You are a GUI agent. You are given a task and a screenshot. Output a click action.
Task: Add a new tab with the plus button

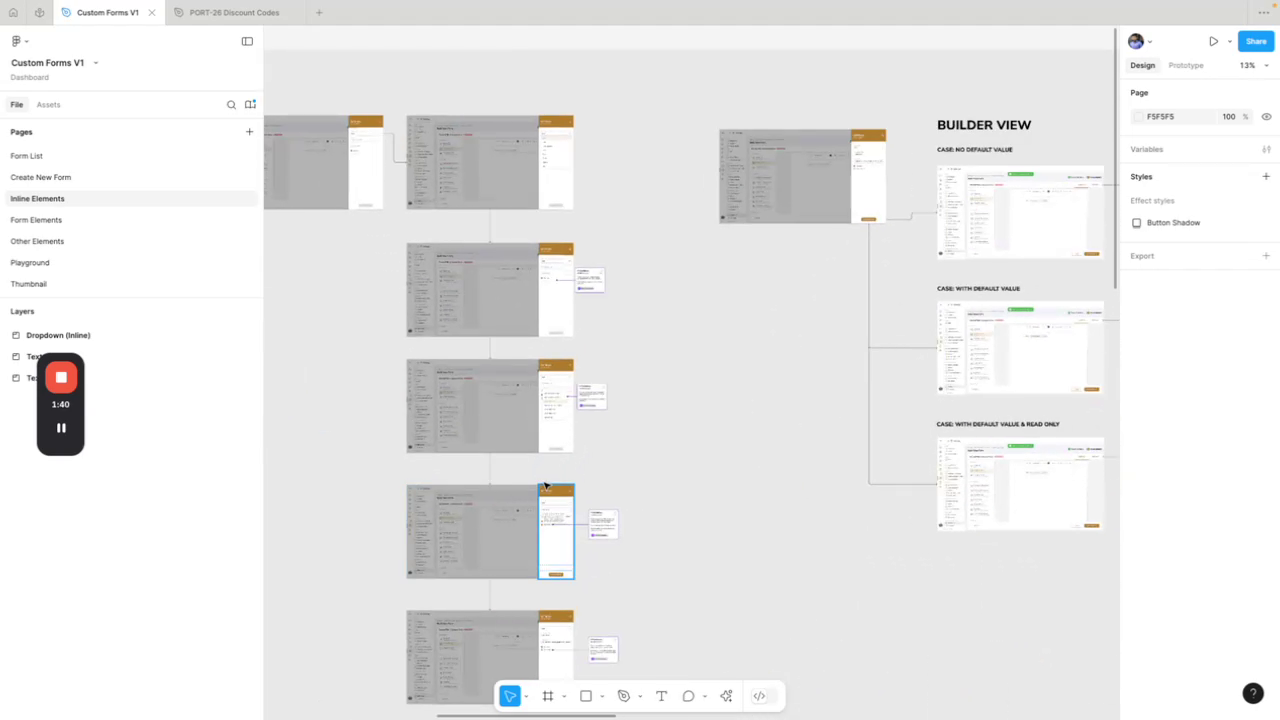pyautogui.click(x=319, y=13)
